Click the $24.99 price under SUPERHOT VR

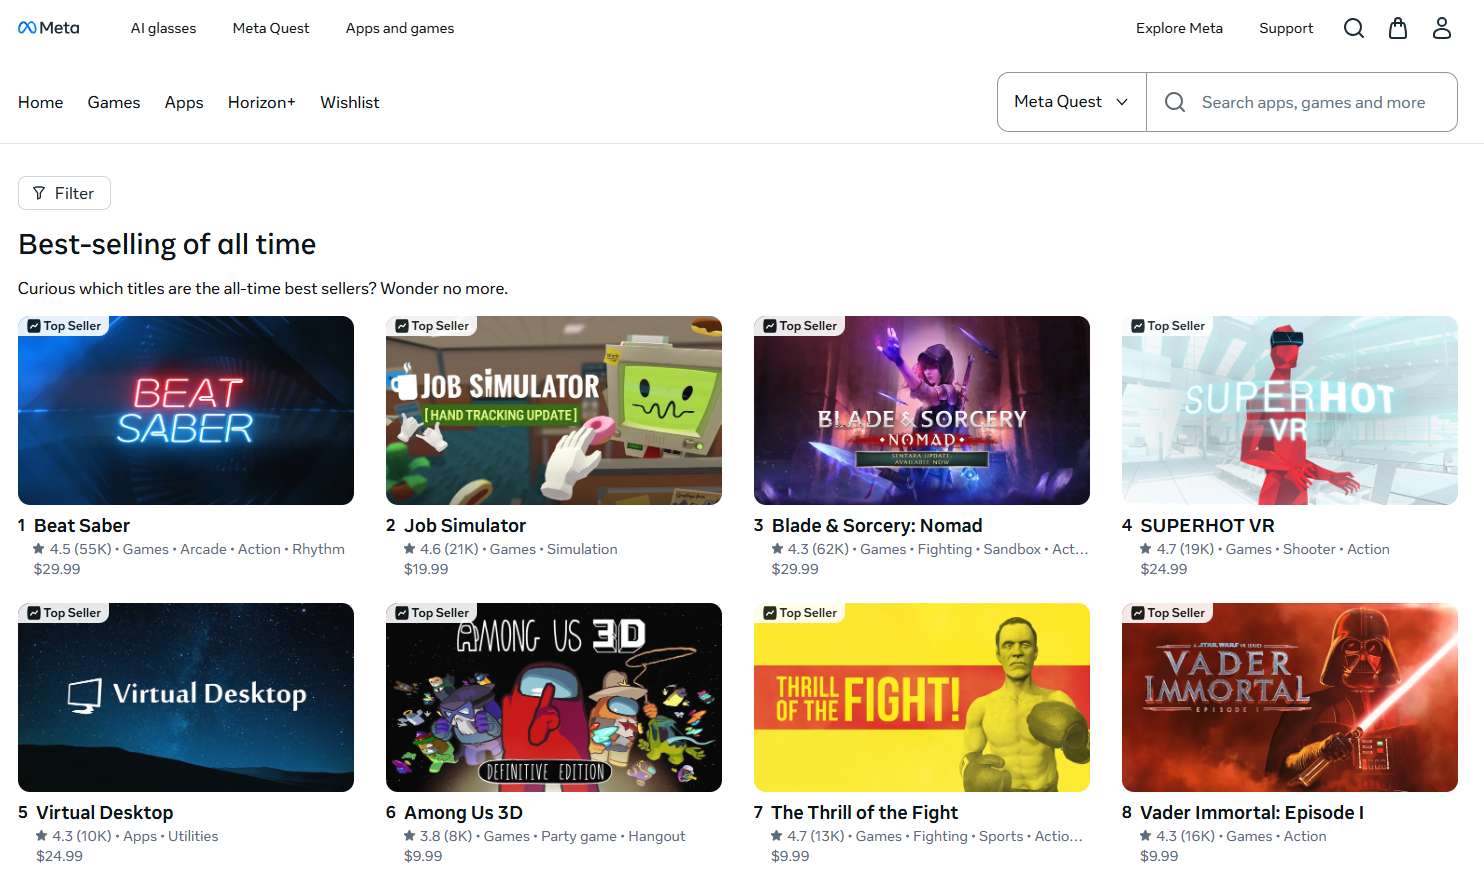pyautogui.click(x=1164, y=569)
